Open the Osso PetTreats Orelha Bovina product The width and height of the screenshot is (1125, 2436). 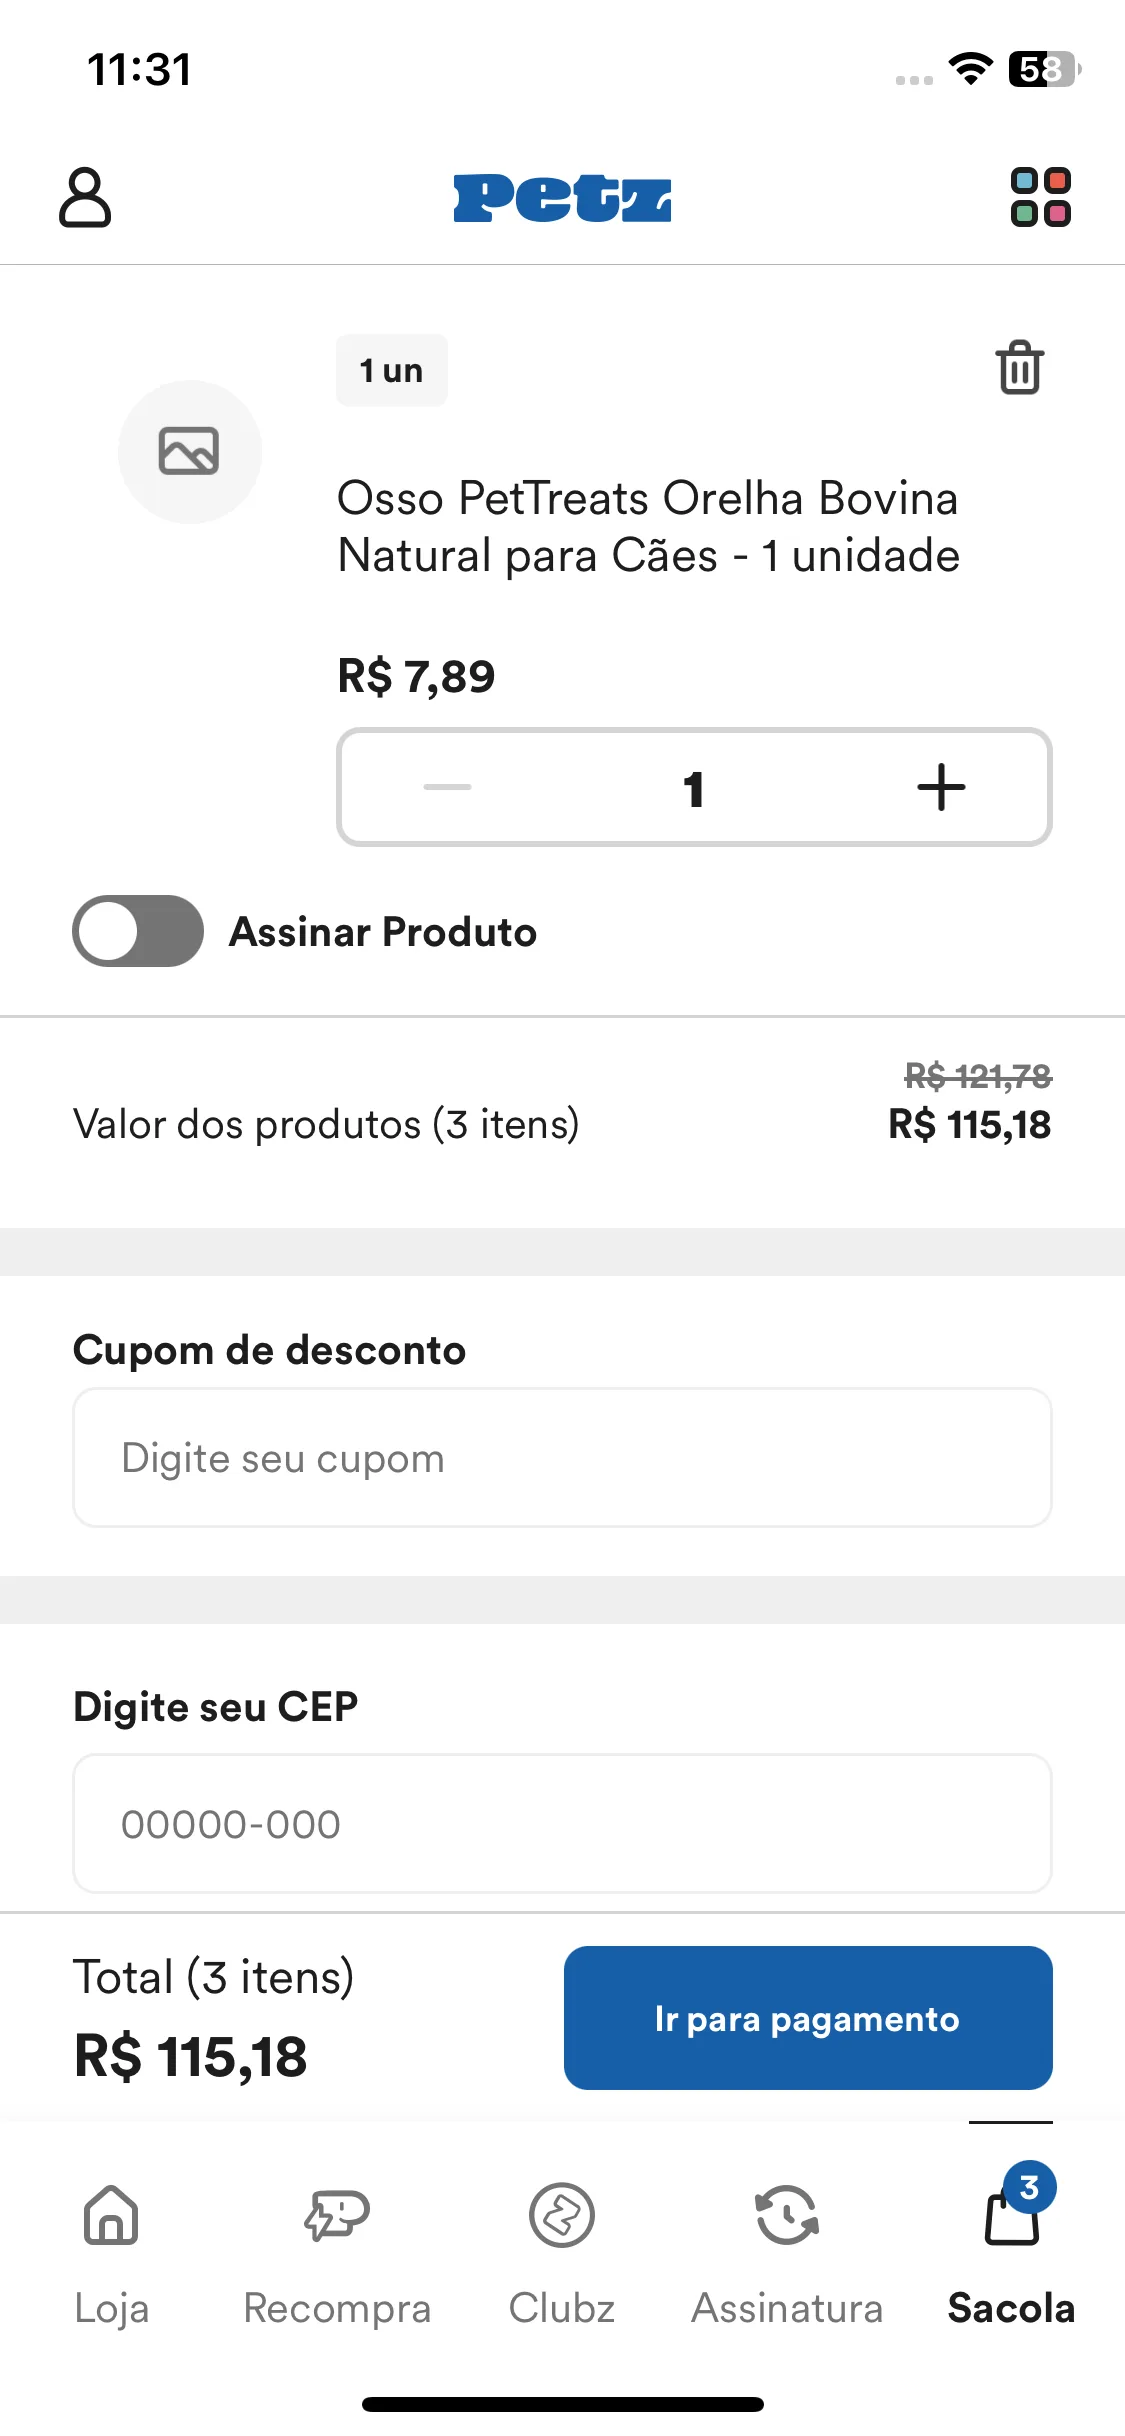[648, 526]
